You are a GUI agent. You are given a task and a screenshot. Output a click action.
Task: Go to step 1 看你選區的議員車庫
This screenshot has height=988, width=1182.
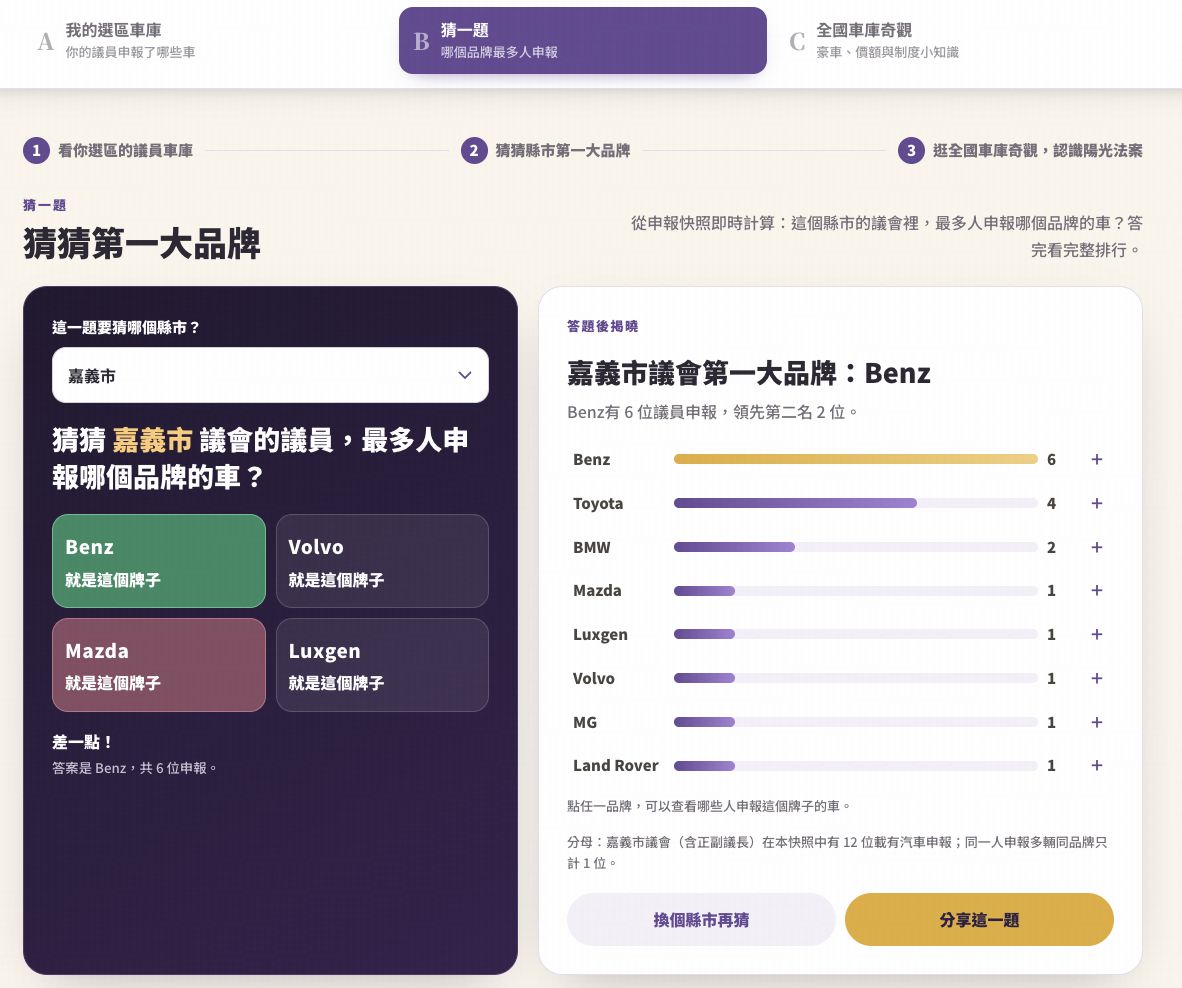108,151
